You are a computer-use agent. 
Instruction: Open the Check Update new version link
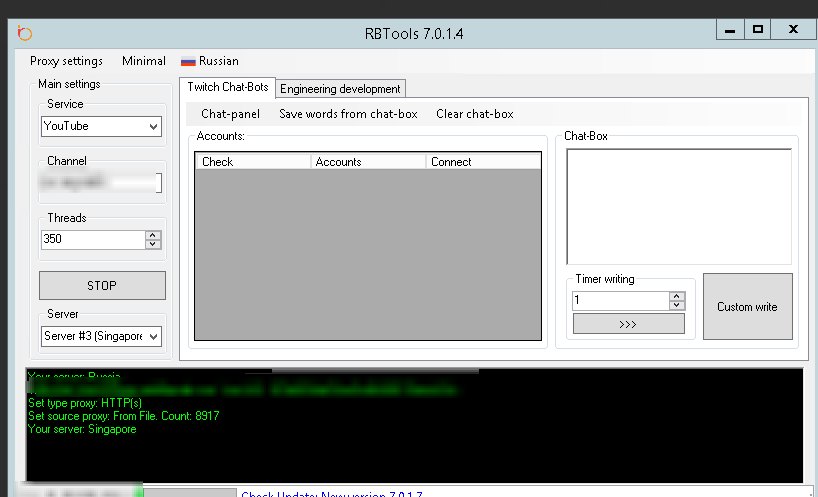[x=332, y=493]
